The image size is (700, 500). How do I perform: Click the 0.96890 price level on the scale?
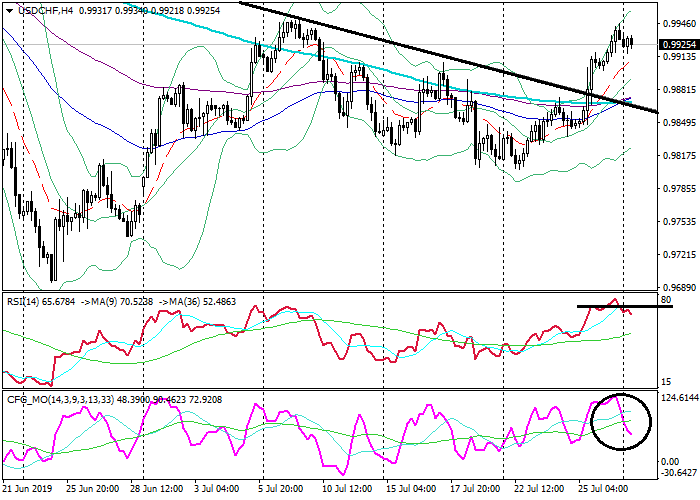679,287
